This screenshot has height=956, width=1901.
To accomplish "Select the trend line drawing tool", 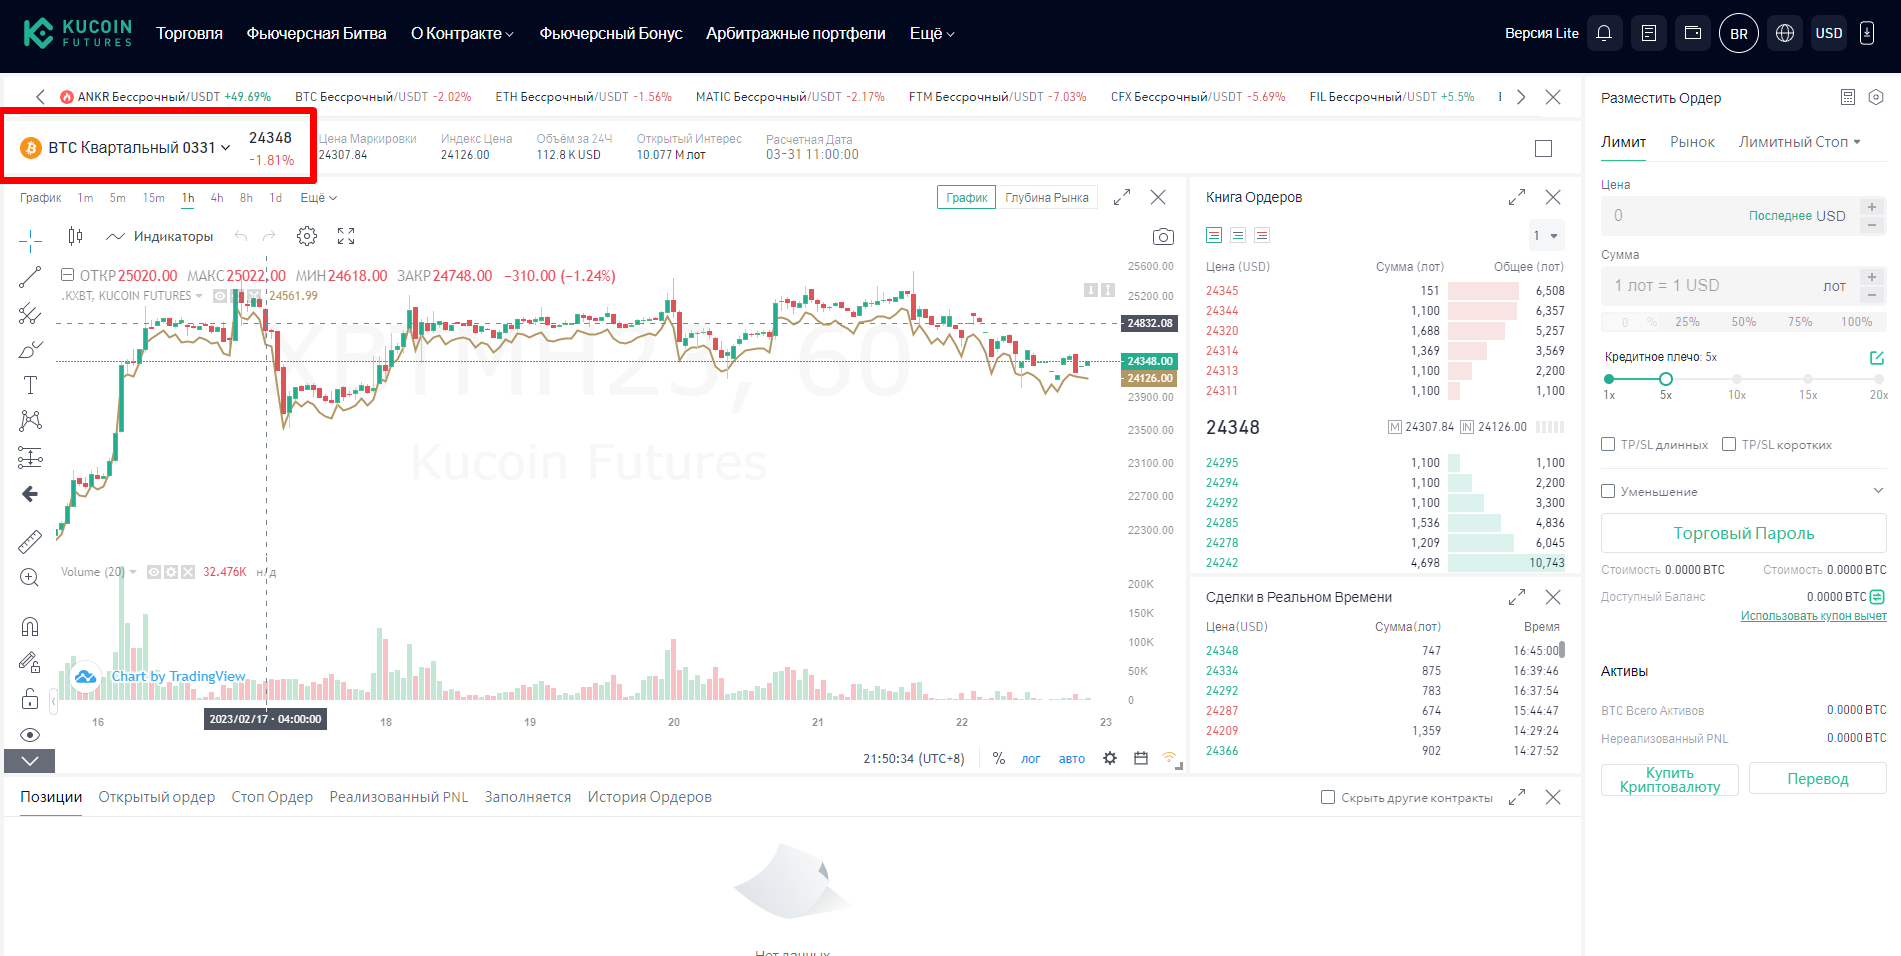I will pos(30,278).
